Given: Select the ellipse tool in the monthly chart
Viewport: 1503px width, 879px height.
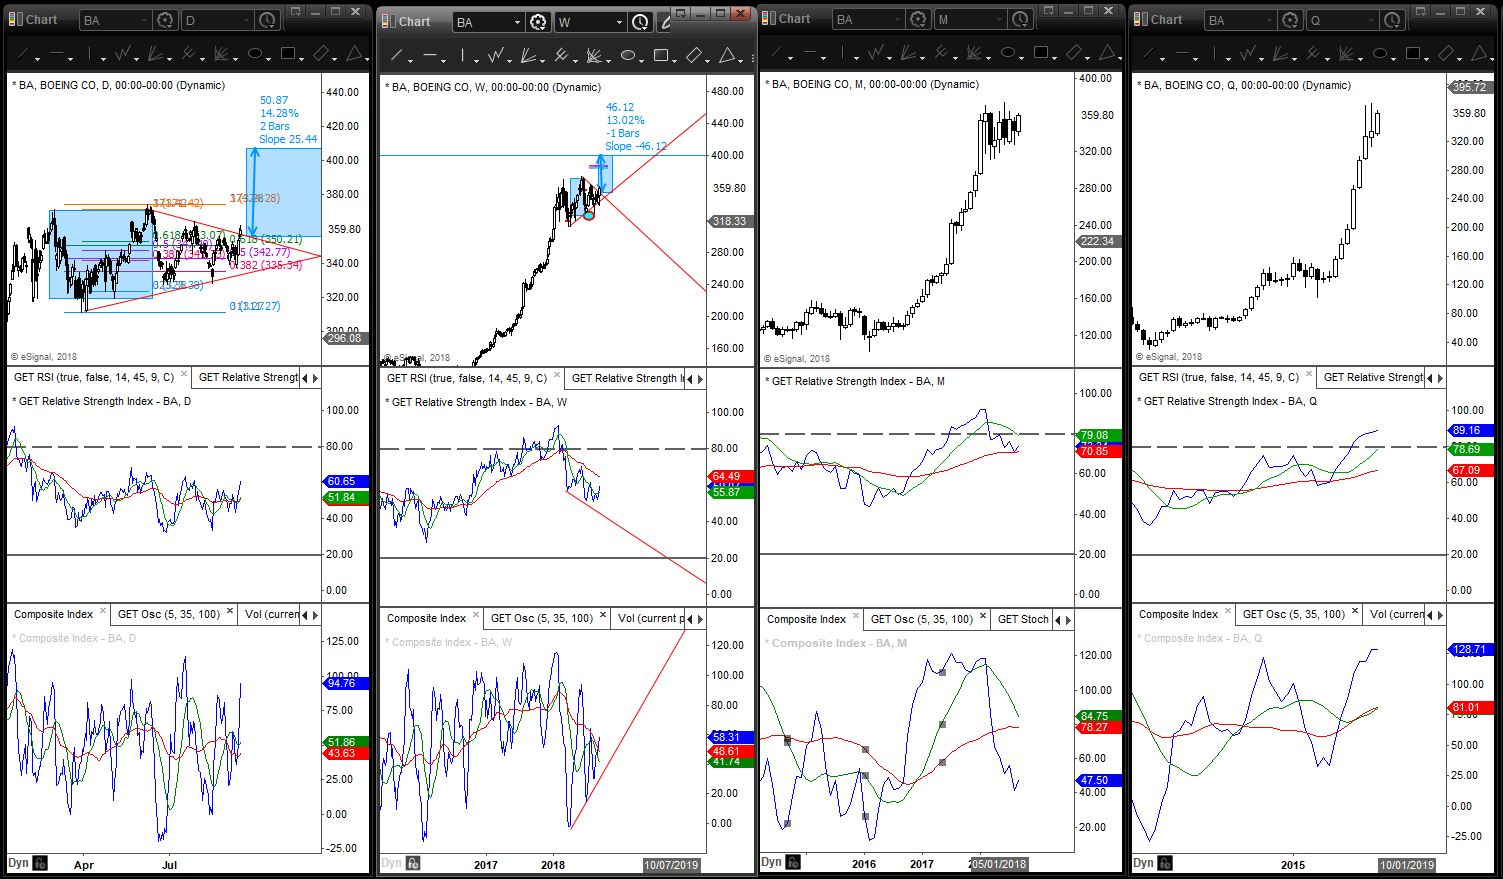Looking at the screenshot, I should click(x=1007, y=53).
